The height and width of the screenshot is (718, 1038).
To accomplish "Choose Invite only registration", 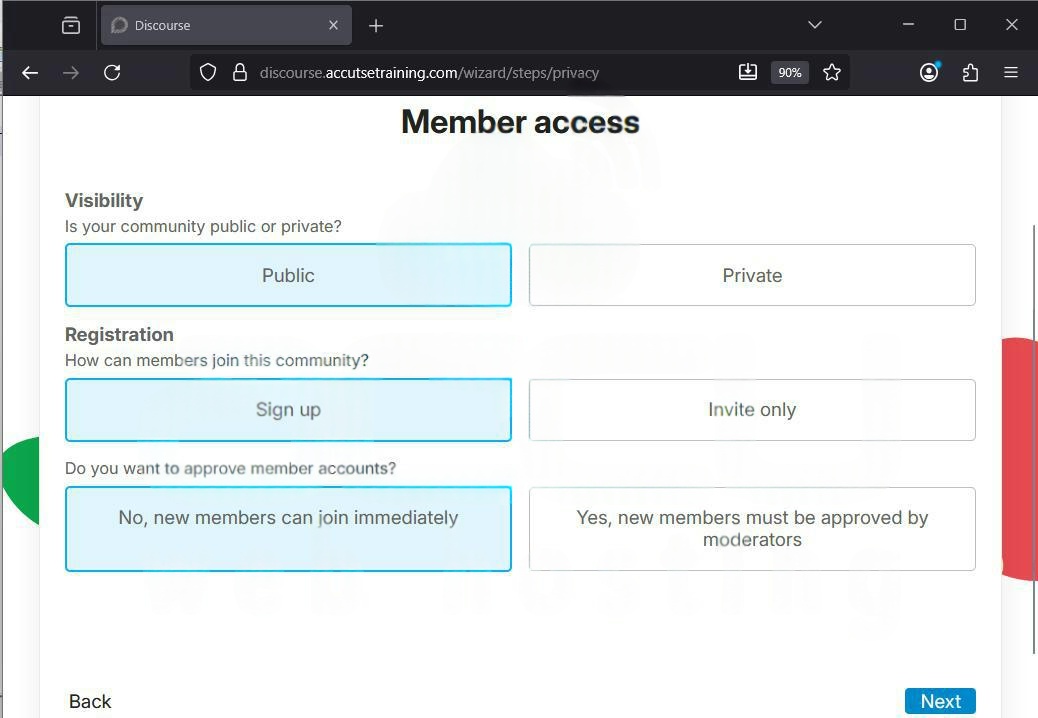I will (752, 409).
